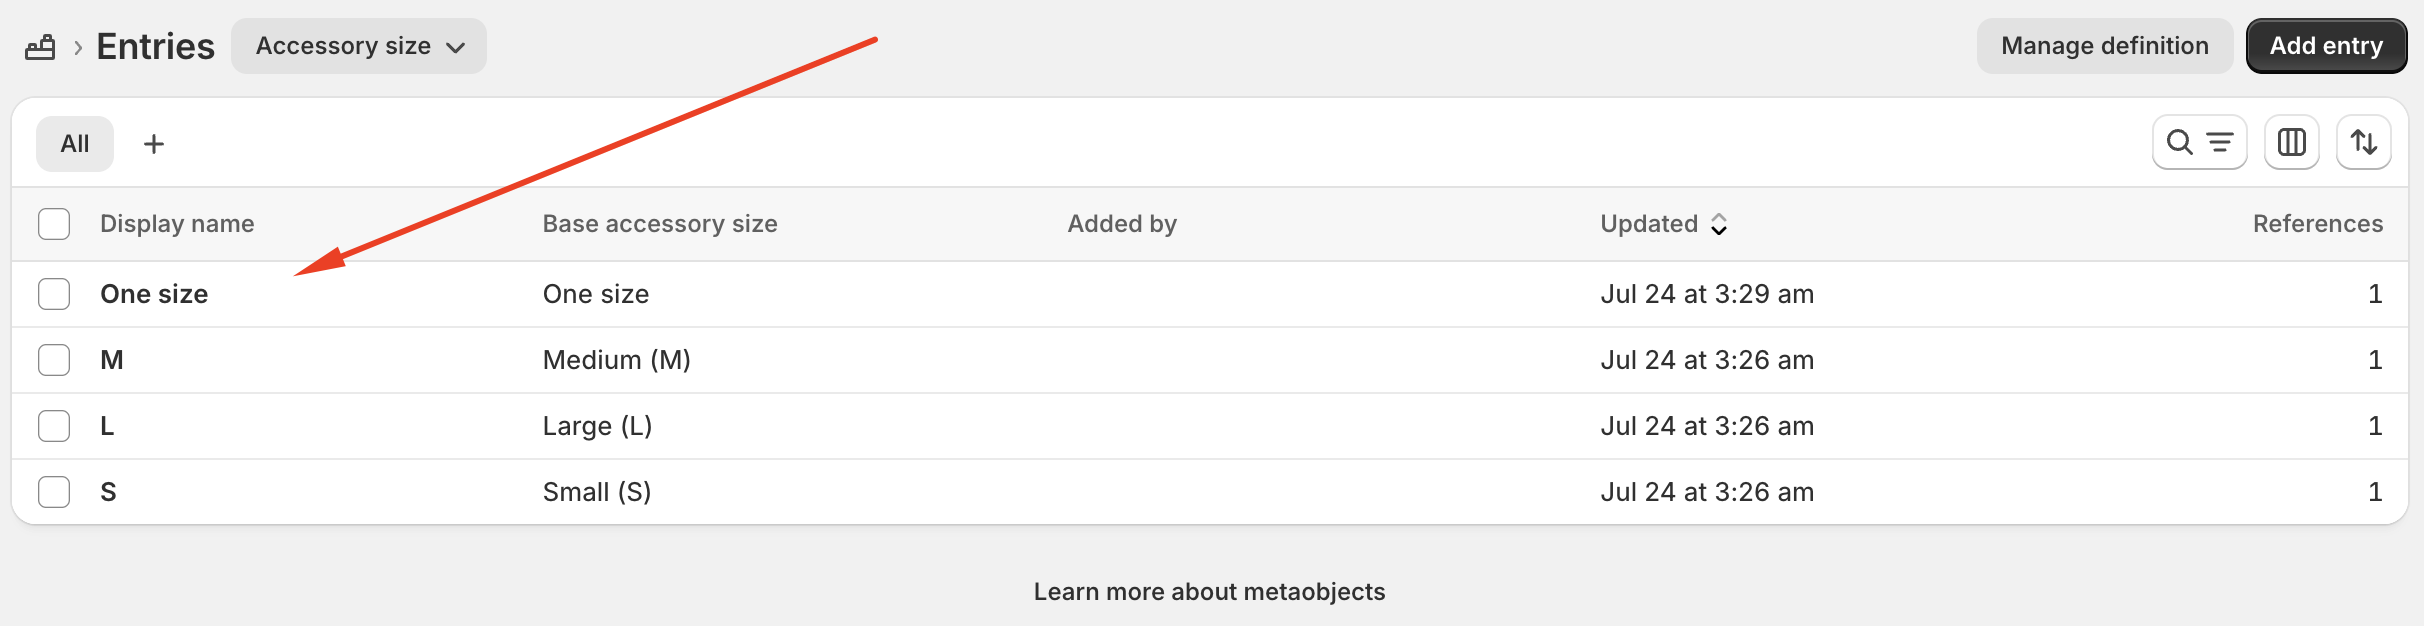Open the edit columns icon button
This screenshot has height=626, width=2424.
click(2291, 143)
